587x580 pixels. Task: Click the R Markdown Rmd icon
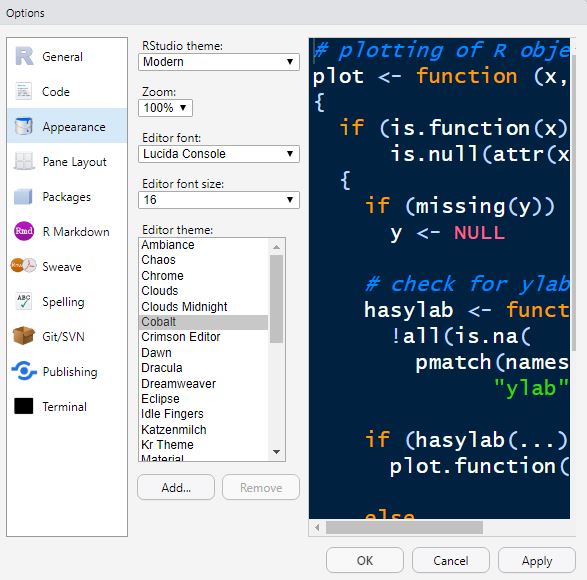click(24, 231)
